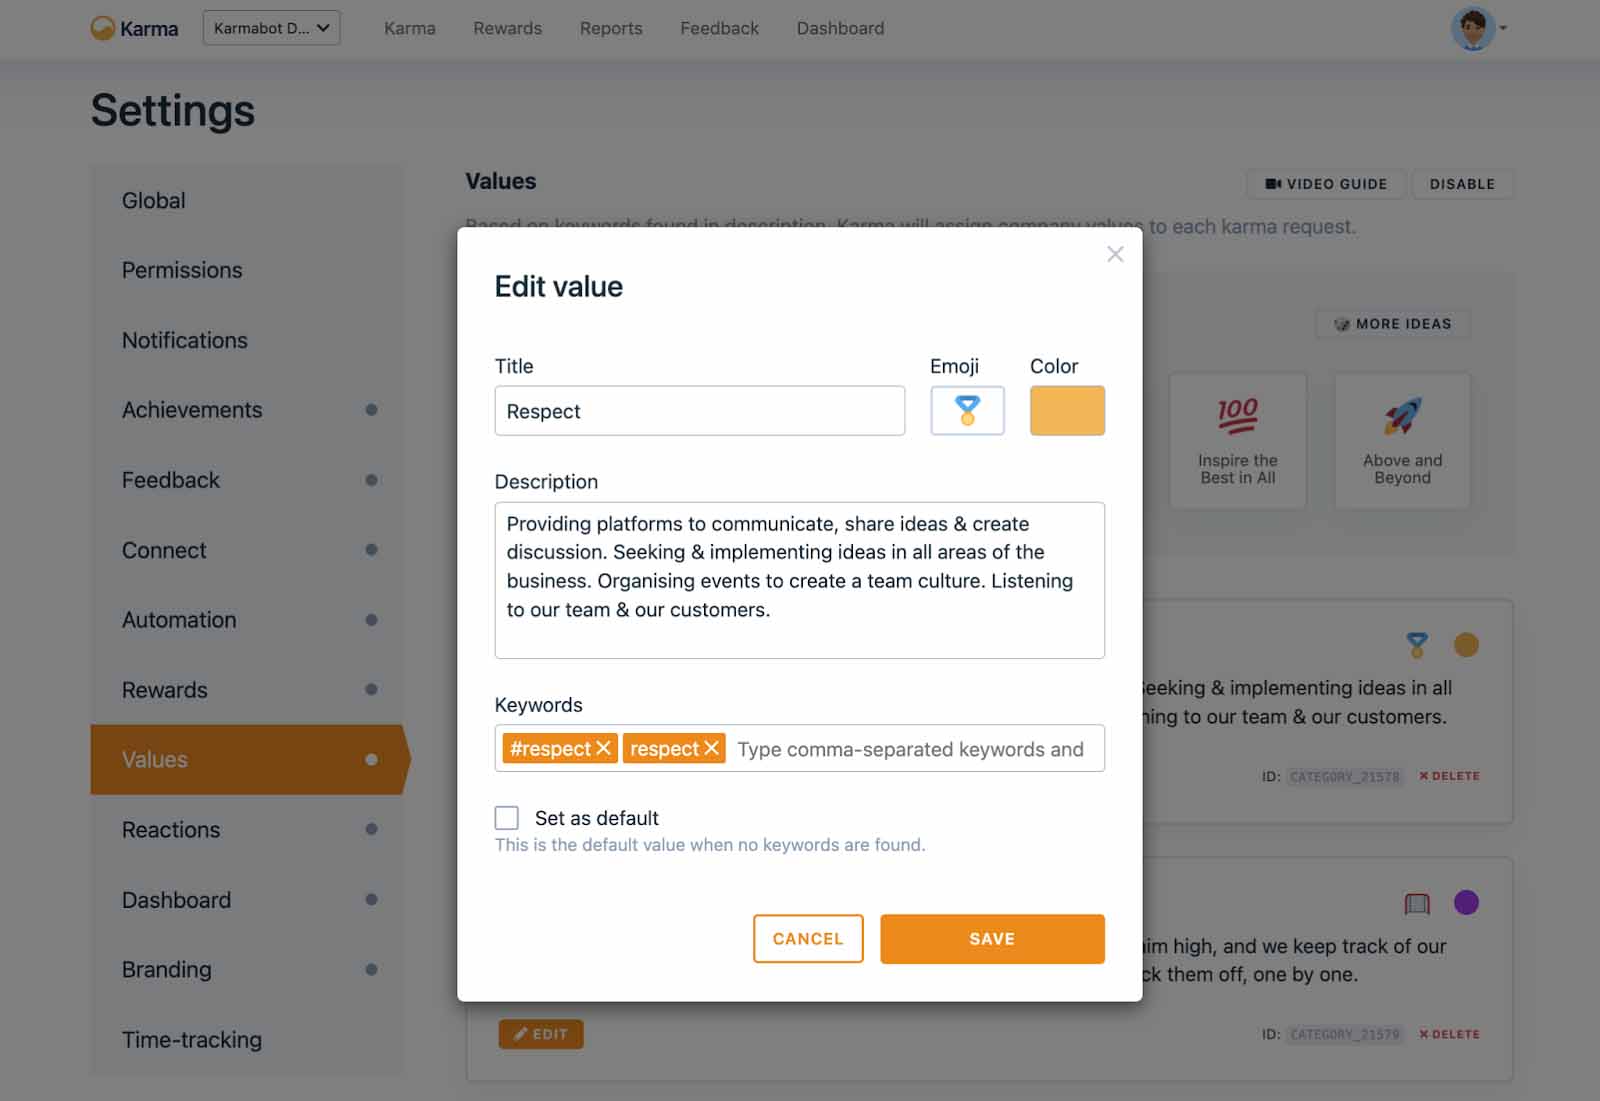The height and width of the screenshot is (1101, 1600).
Task: Go to Reports in the top menu
Action: pos(611,28)
